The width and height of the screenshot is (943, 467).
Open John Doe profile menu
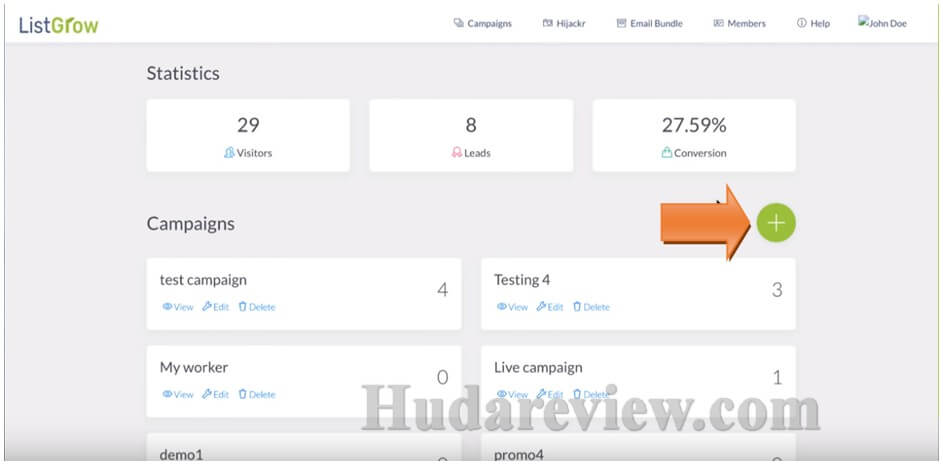point(882,23)
